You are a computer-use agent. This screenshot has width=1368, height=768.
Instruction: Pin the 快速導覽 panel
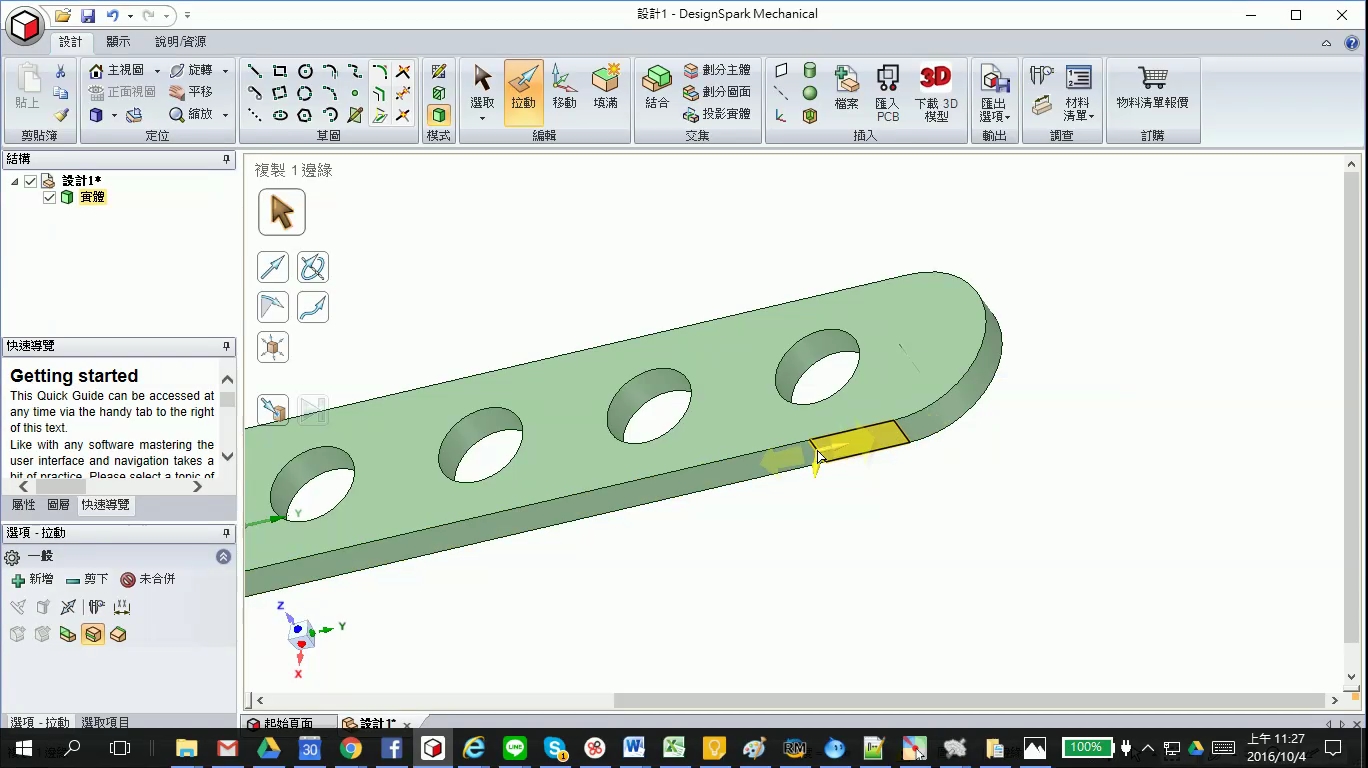[x=226, y=346]
